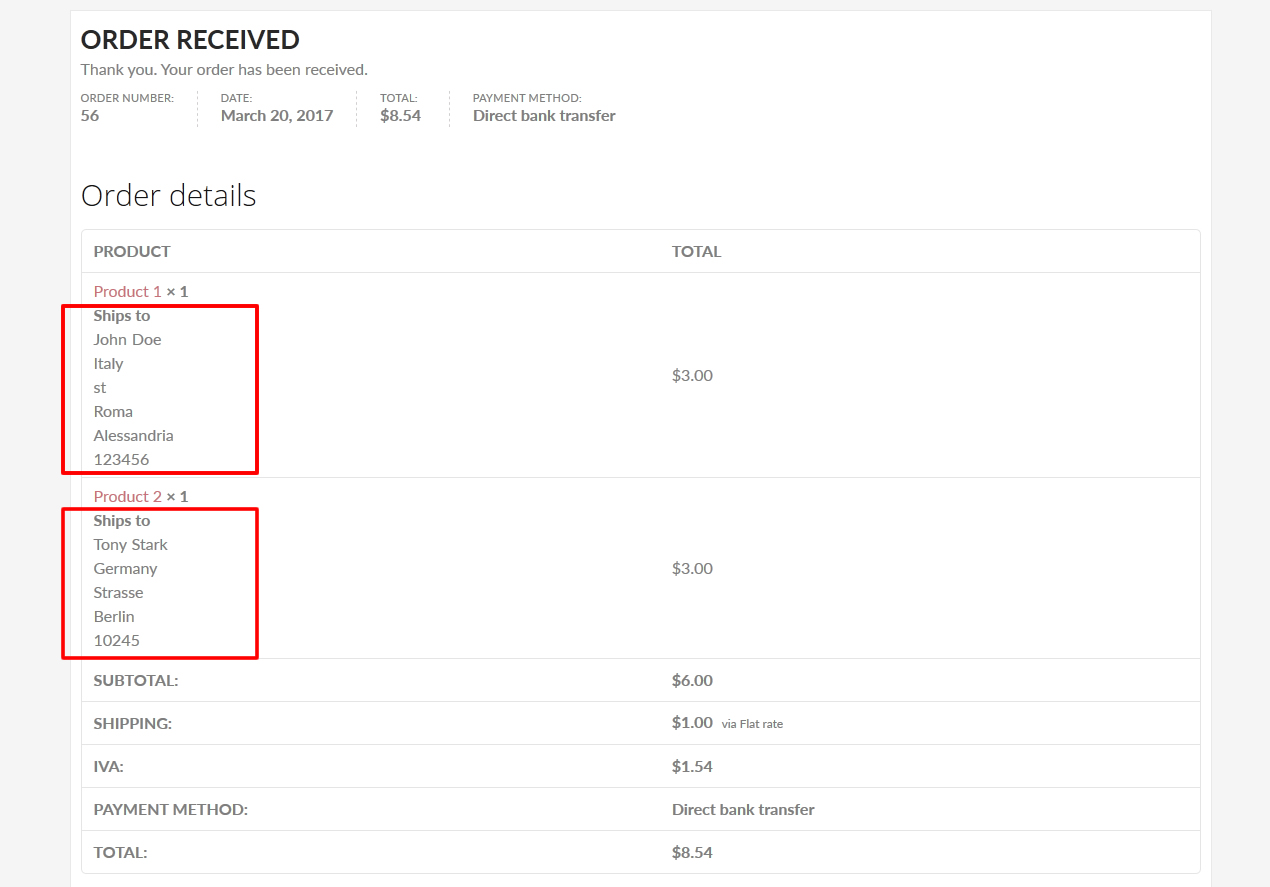Viewport: 1270px width, 887px height.
Task: Click the $6.00 subtotal amount
Action: (x=692, y=680)
